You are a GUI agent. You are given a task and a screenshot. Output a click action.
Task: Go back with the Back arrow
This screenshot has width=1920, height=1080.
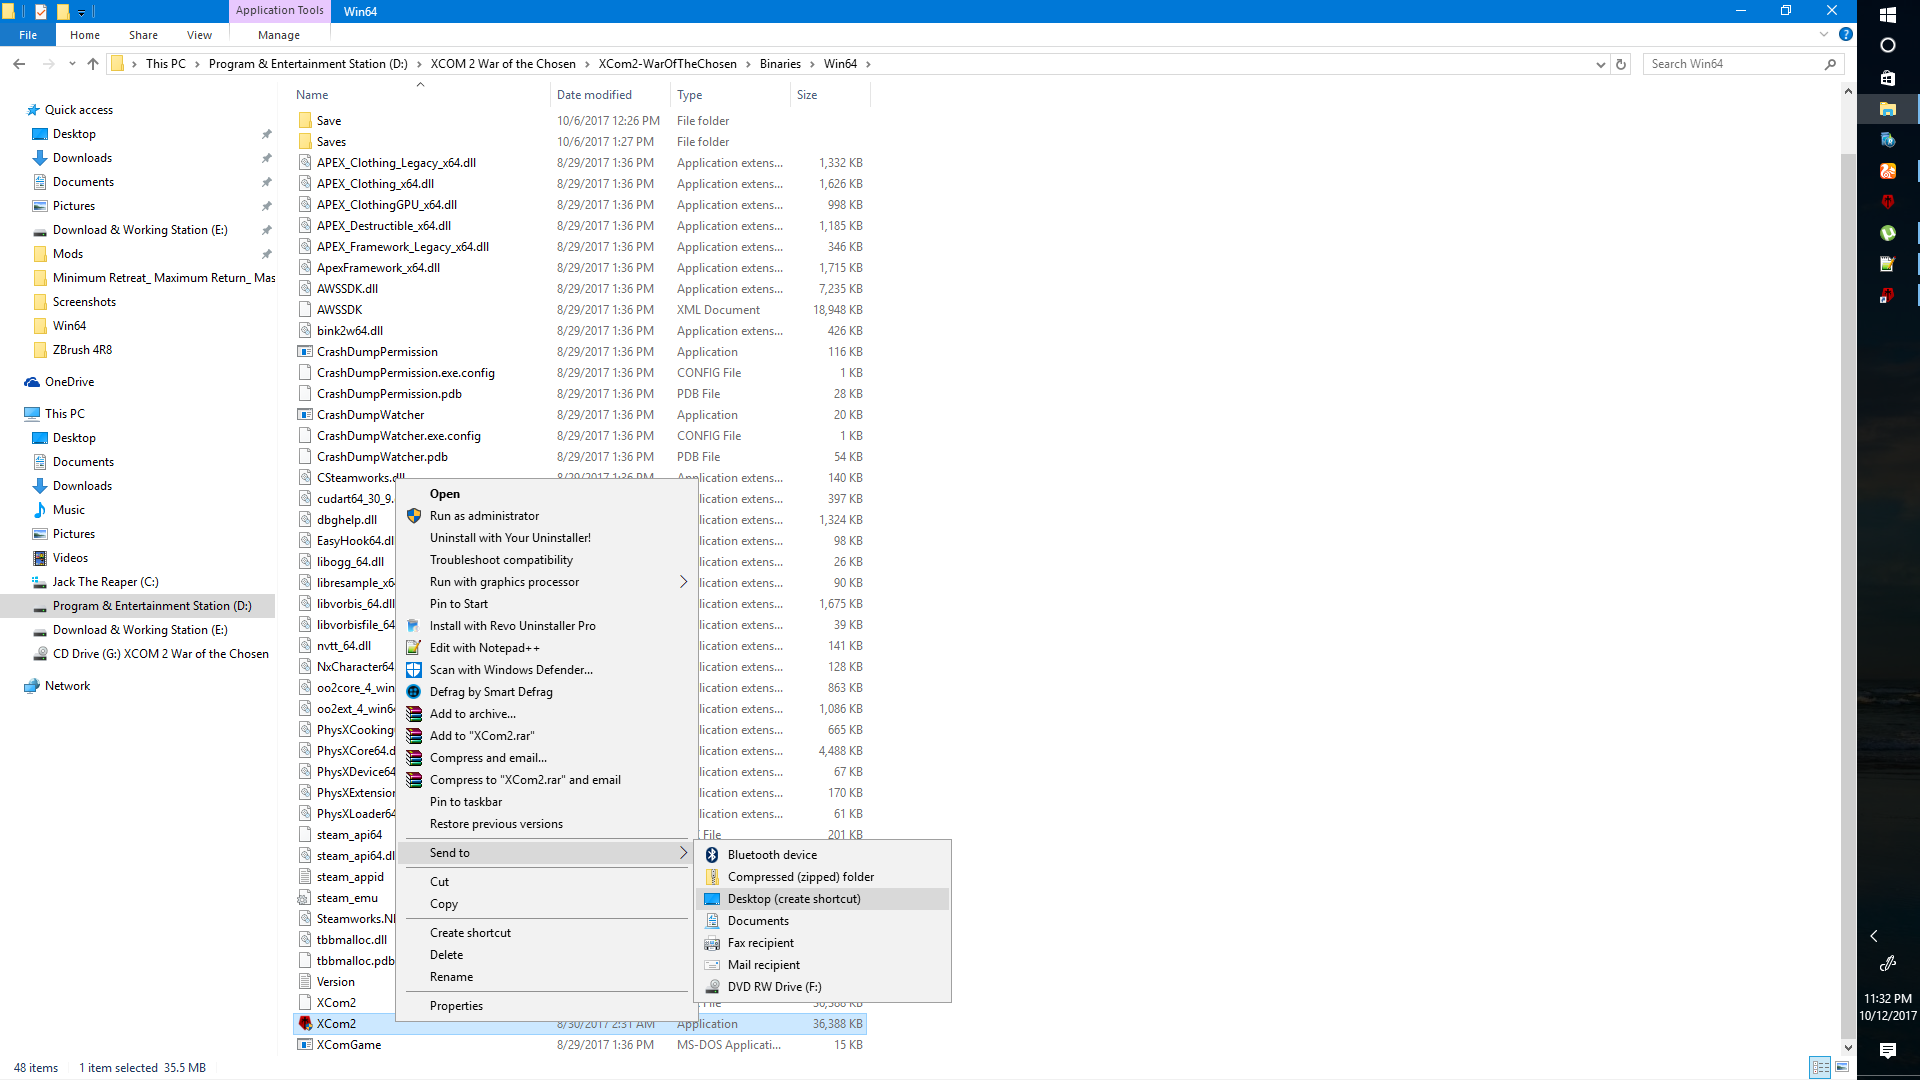click(x=19, y=64)
